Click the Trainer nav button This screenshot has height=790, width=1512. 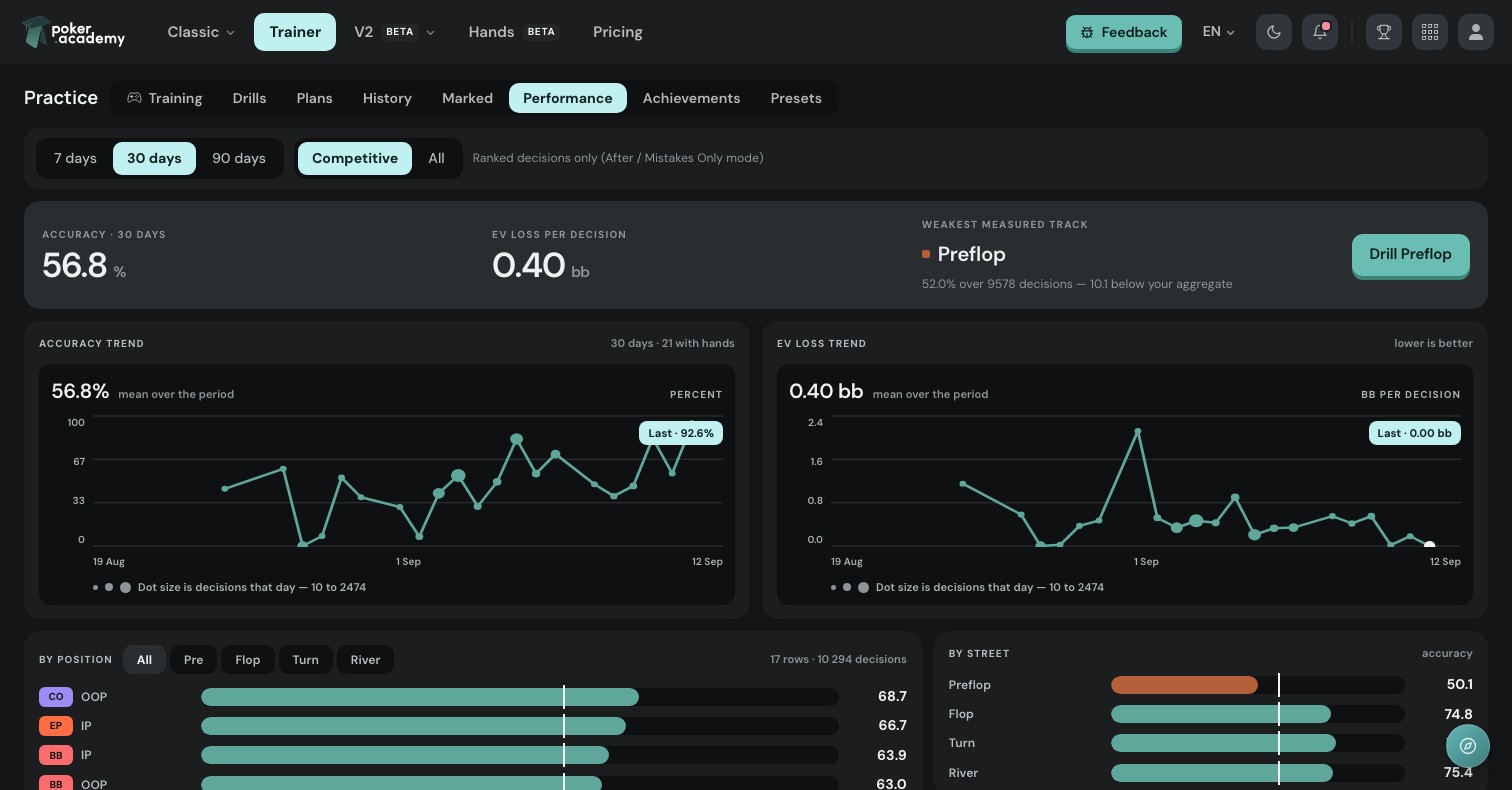click(295, 32)
